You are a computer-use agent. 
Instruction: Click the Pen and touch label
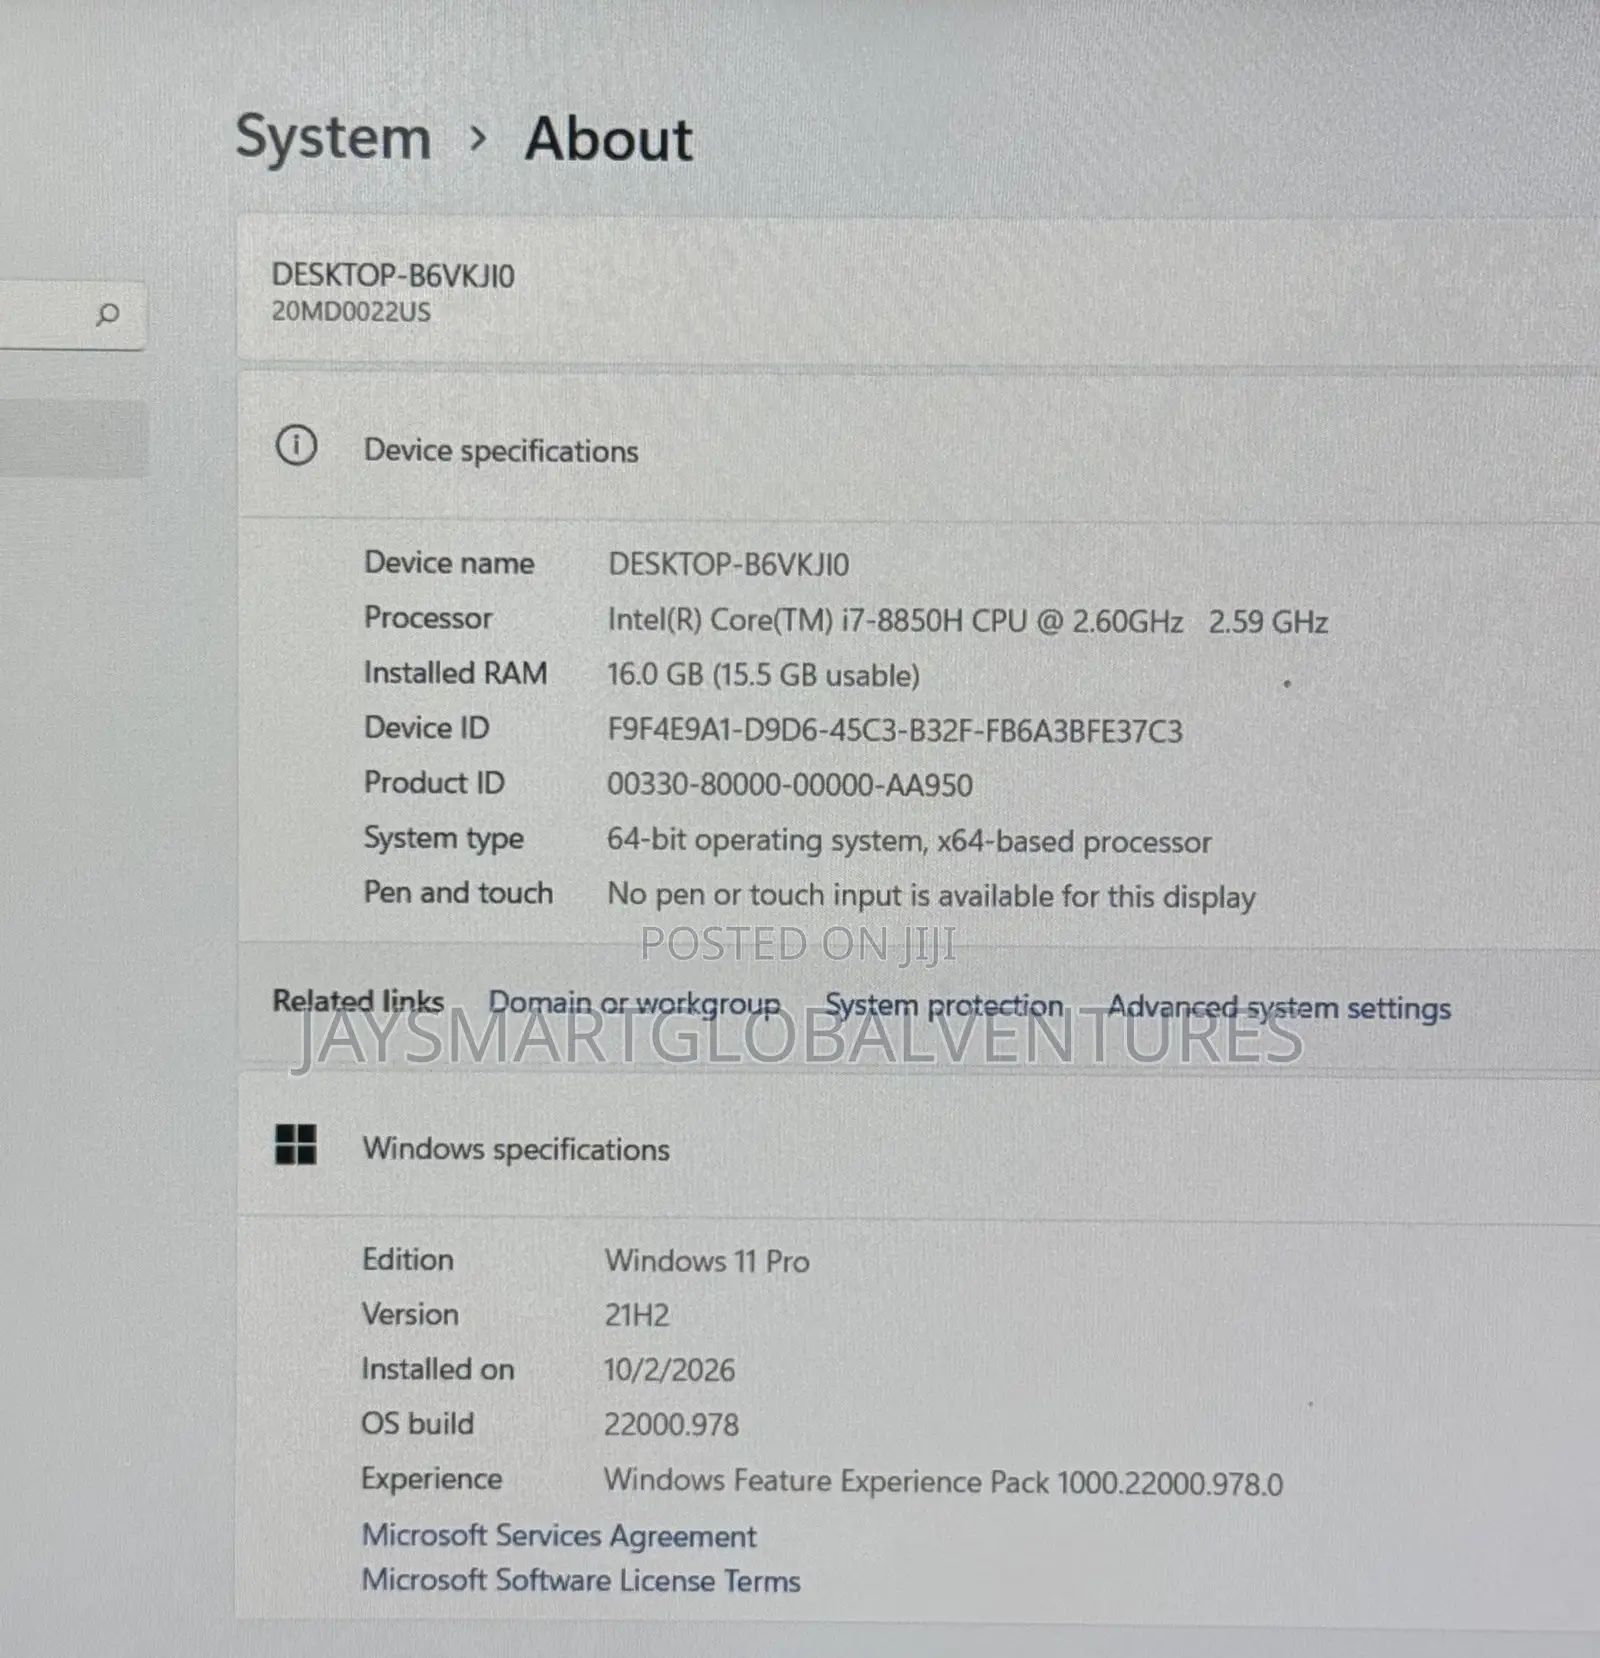coord(458,893)
